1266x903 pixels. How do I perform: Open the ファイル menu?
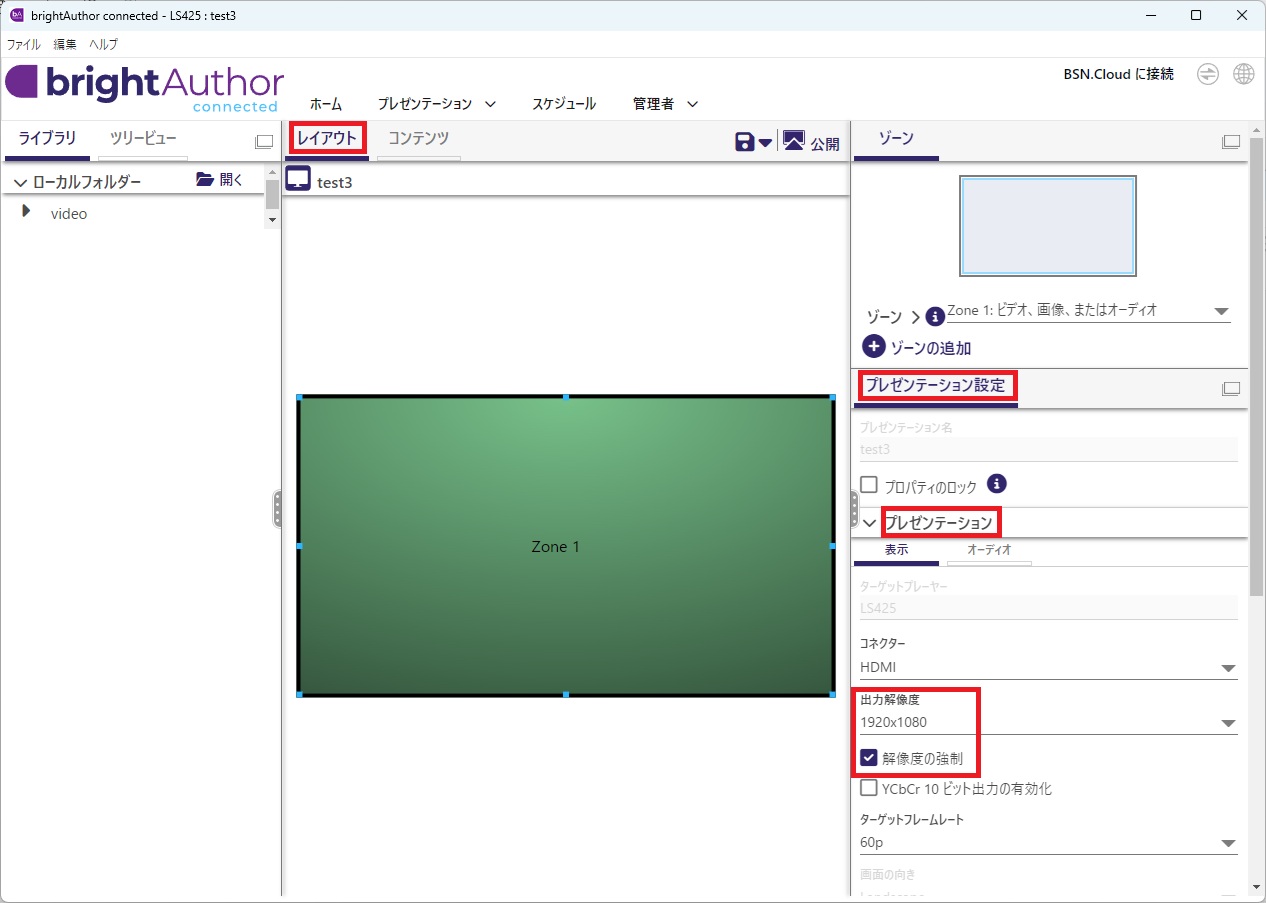tap(24, 44)
